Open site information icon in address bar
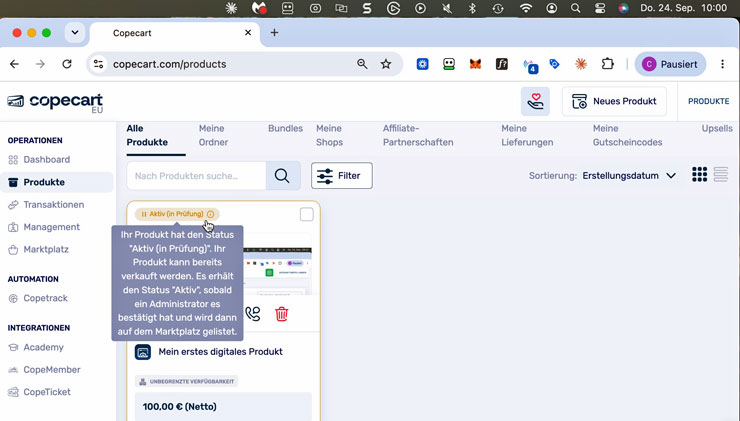The height and width of the screenshot is (421, 740). click(98, 64)
